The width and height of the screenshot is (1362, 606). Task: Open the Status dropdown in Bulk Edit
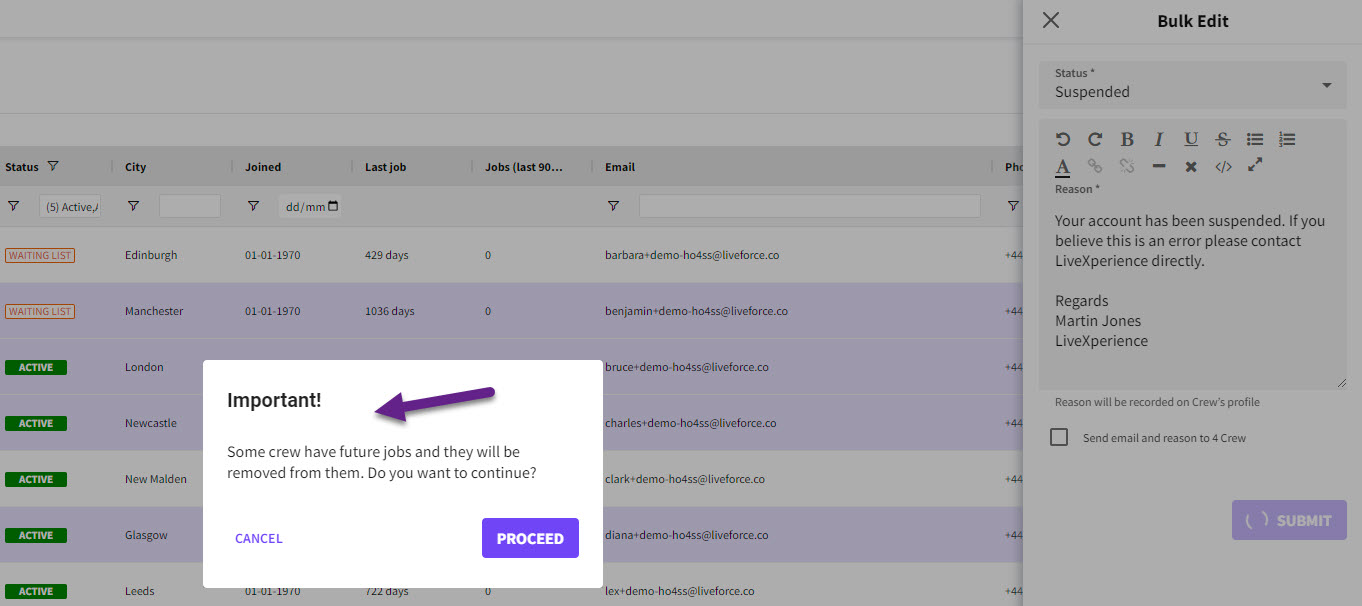pyautogui.click(x=1192, y=84)
